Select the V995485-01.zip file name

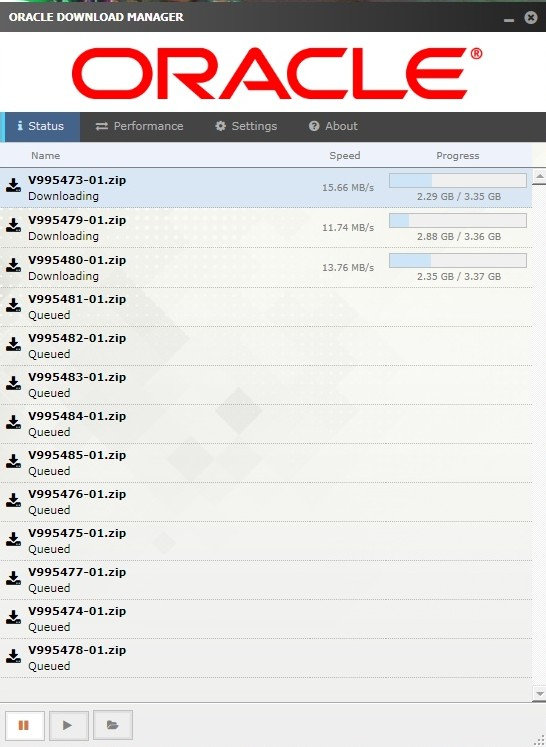(x=77, y=456)
